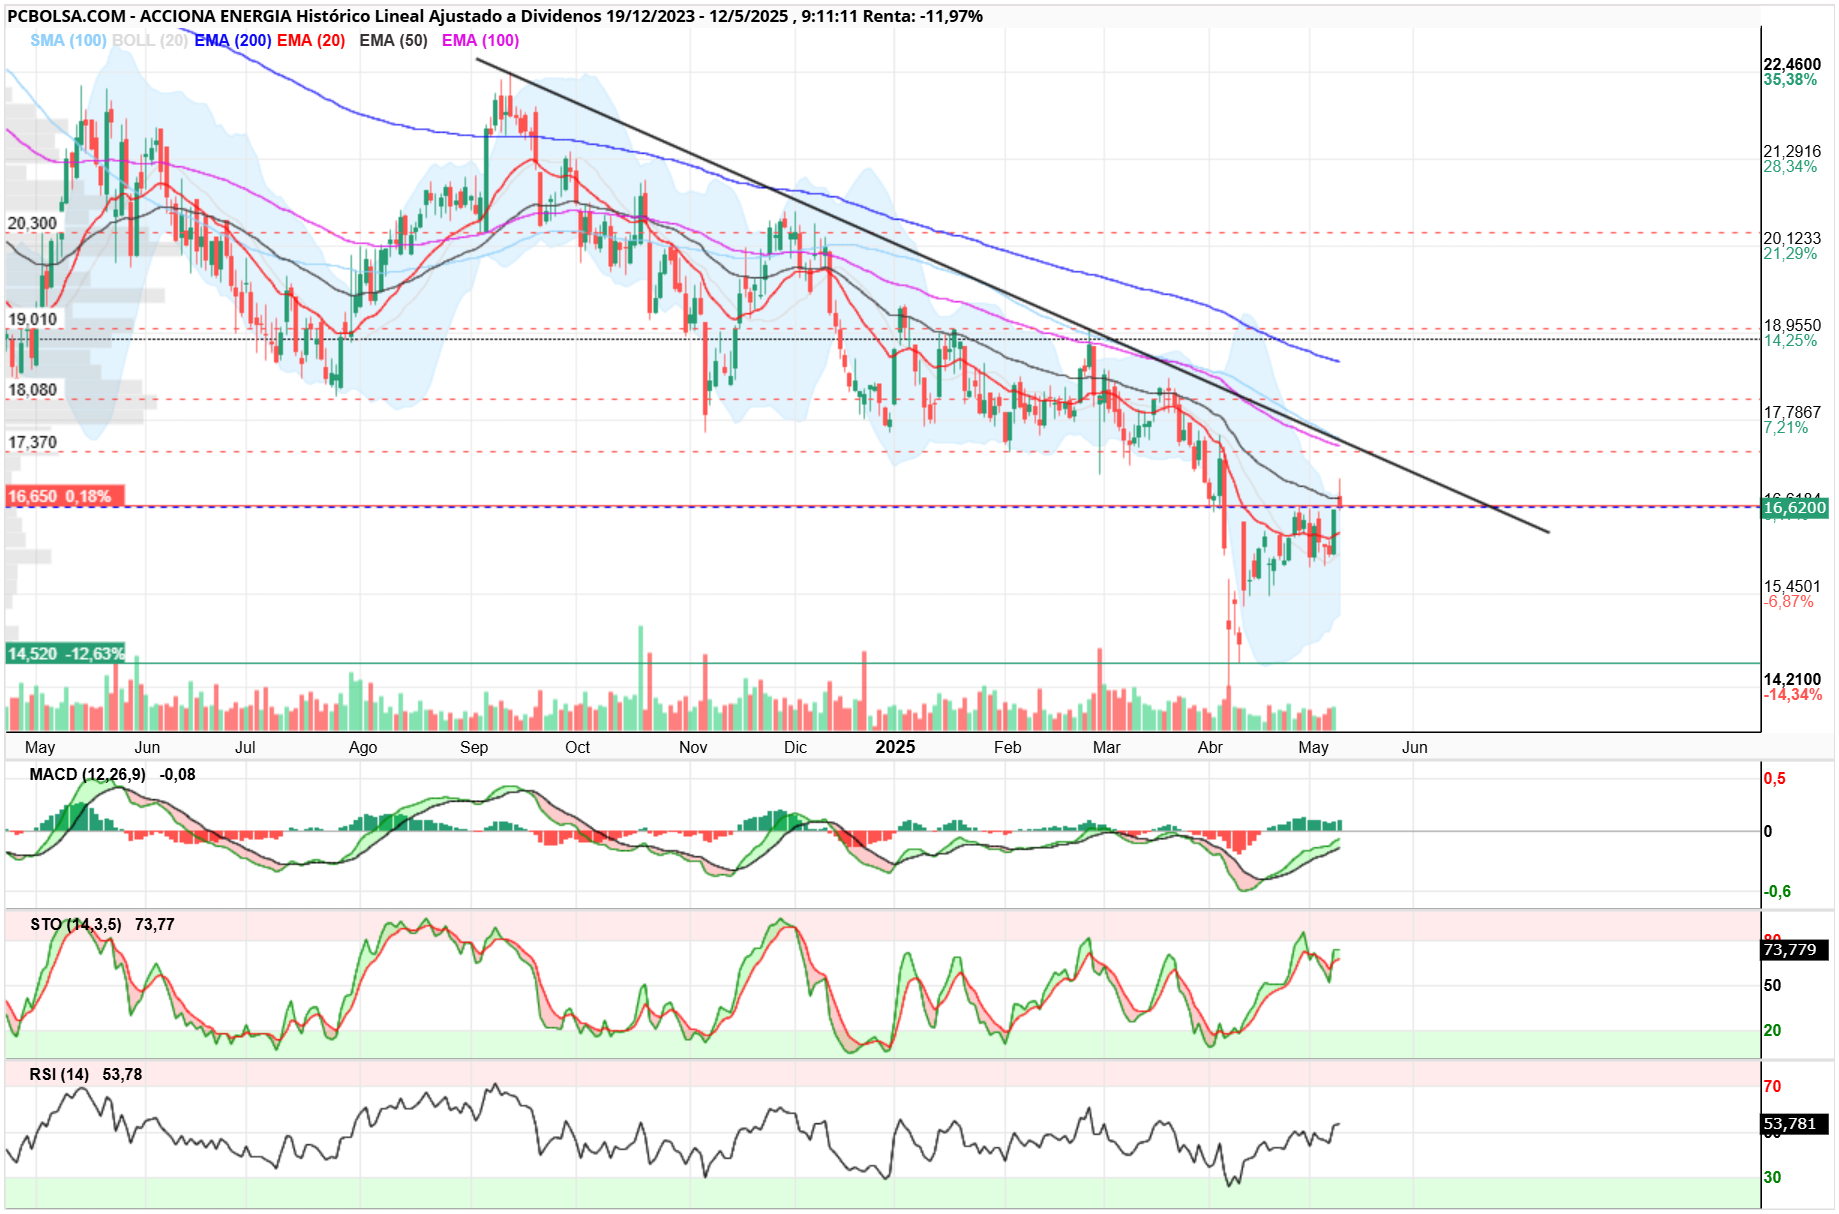
Task: Select the 28,34% axis percentage
Action: (1790, 166)
